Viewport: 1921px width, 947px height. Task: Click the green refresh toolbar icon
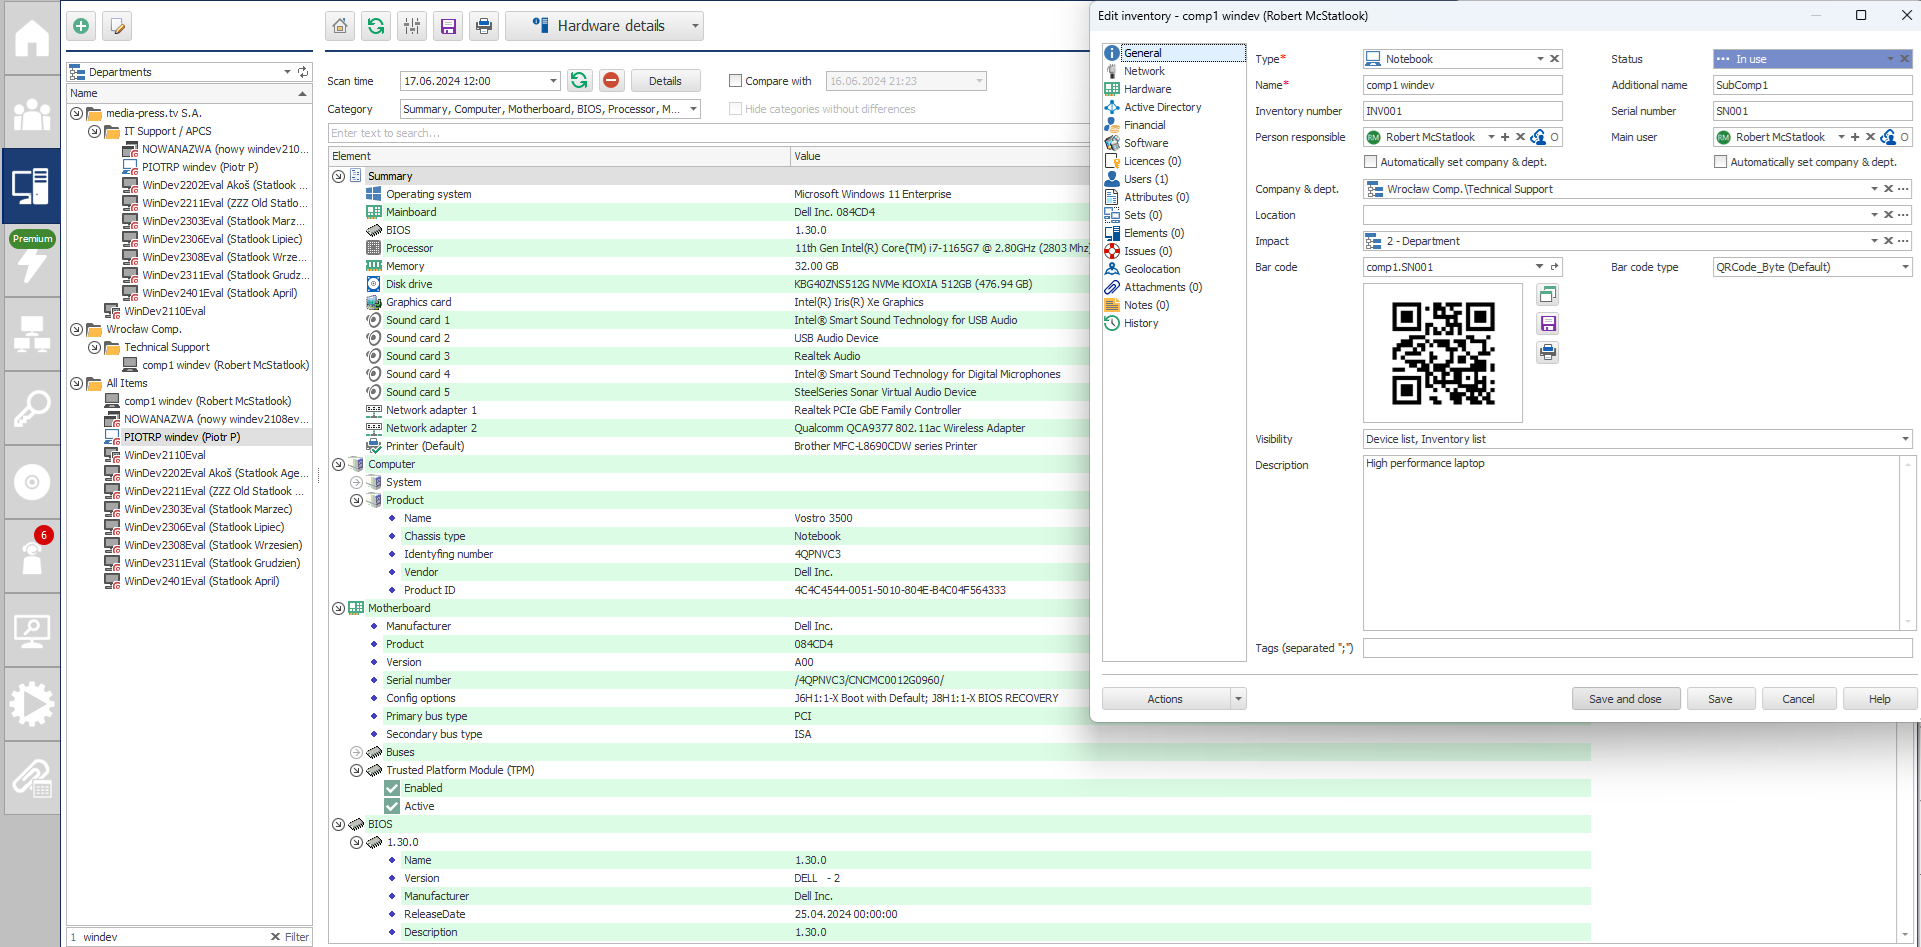tap(376, 26)
